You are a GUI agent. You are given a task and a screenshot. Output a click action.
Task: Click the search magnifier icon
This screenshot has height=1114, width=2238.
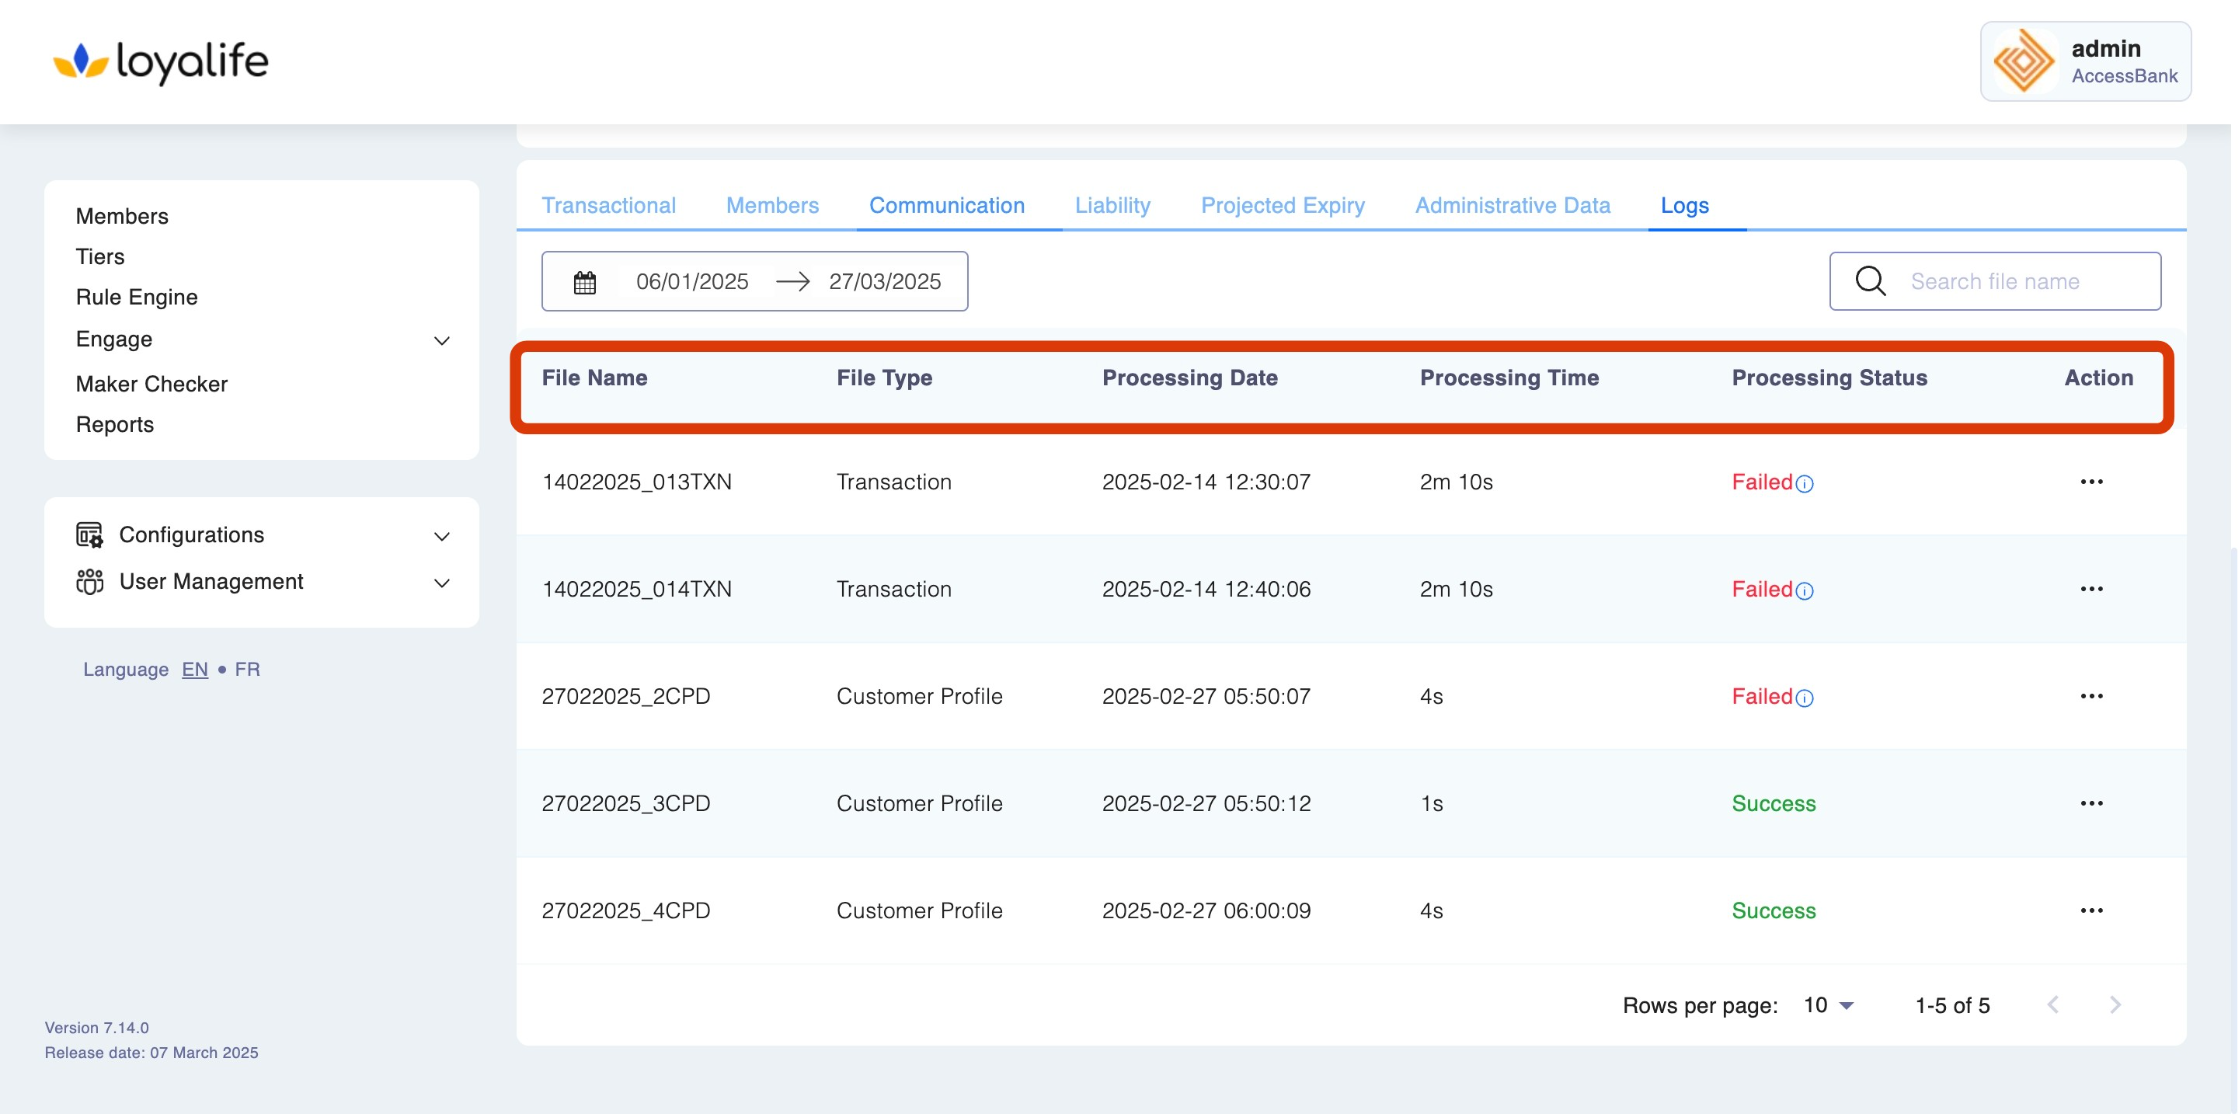(x=1870, y=281)
